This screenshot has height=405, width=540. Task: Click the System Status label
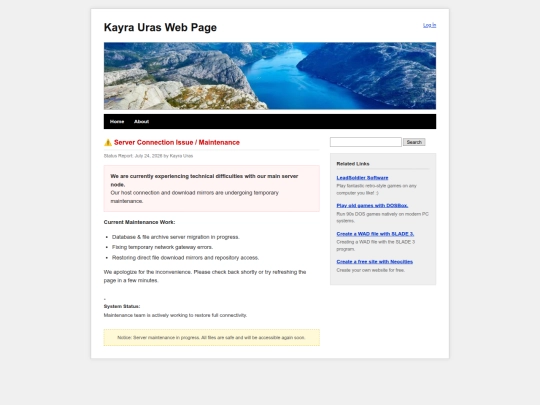pos(122,306)
